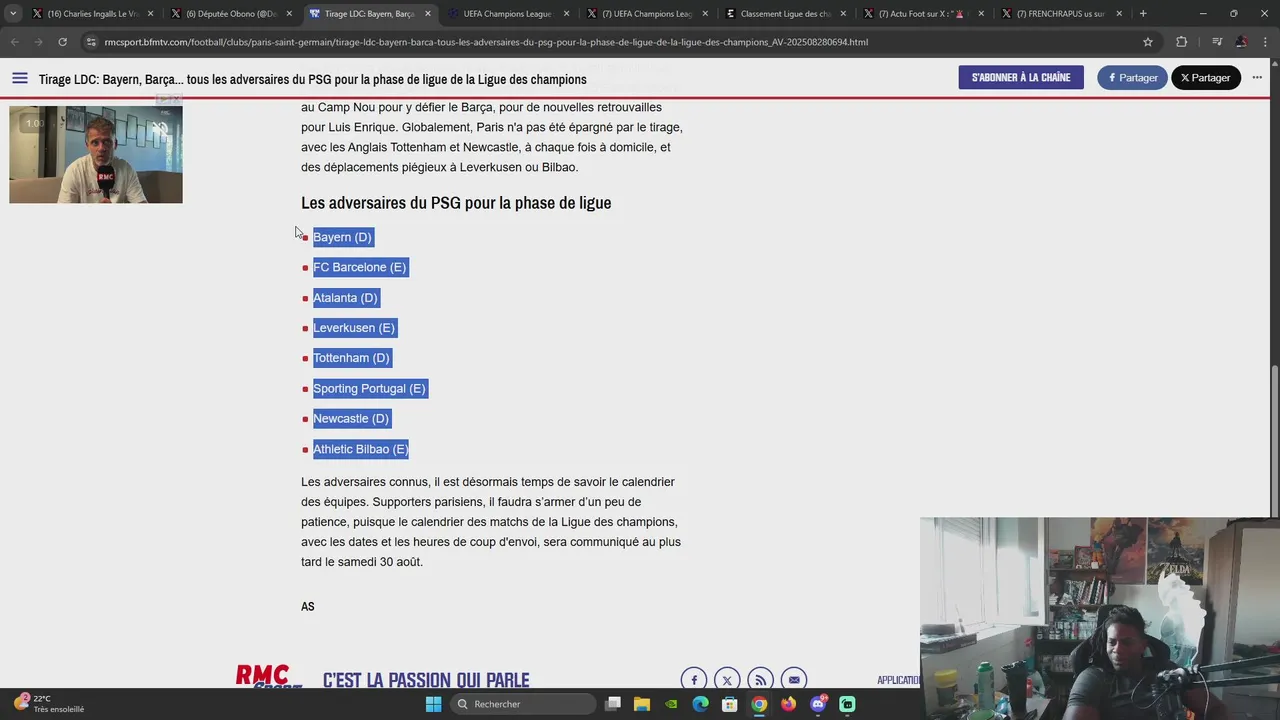
Task: Open File Explorer from the taskbar
Action: (x=642, y=704)
